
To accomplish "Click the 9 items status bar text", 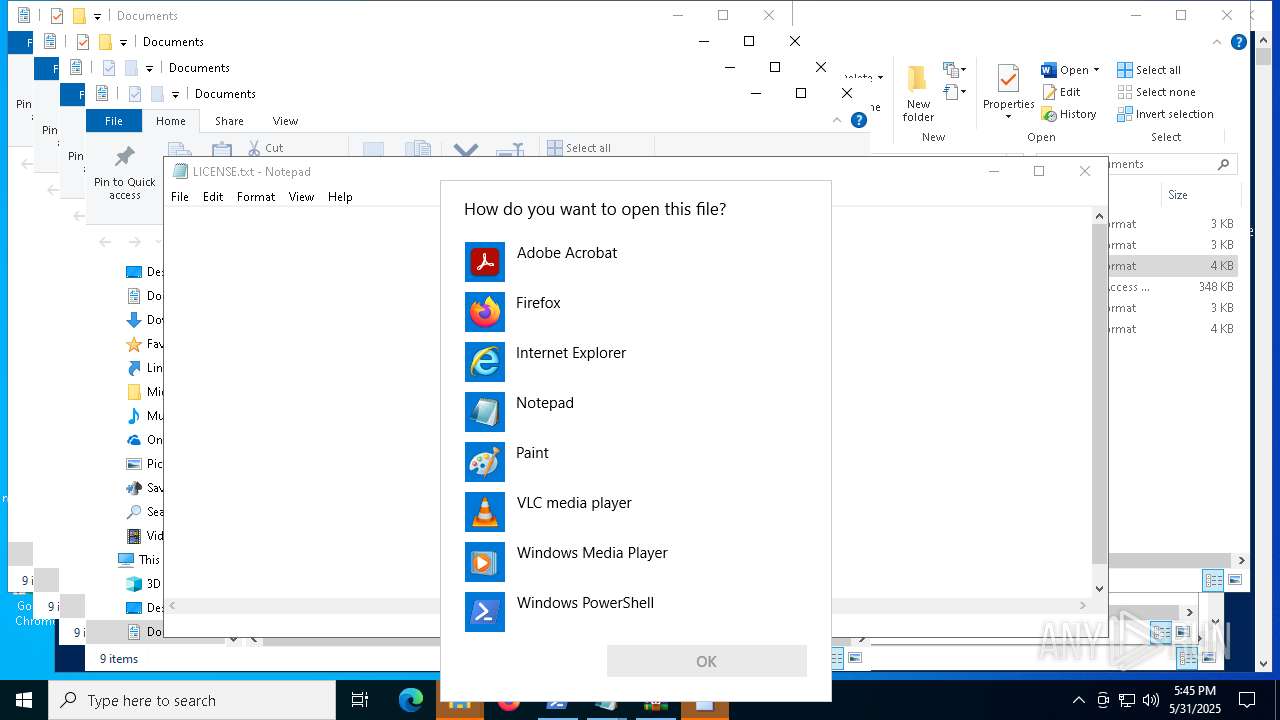I will pyautogui.click(x=119, y=659).
